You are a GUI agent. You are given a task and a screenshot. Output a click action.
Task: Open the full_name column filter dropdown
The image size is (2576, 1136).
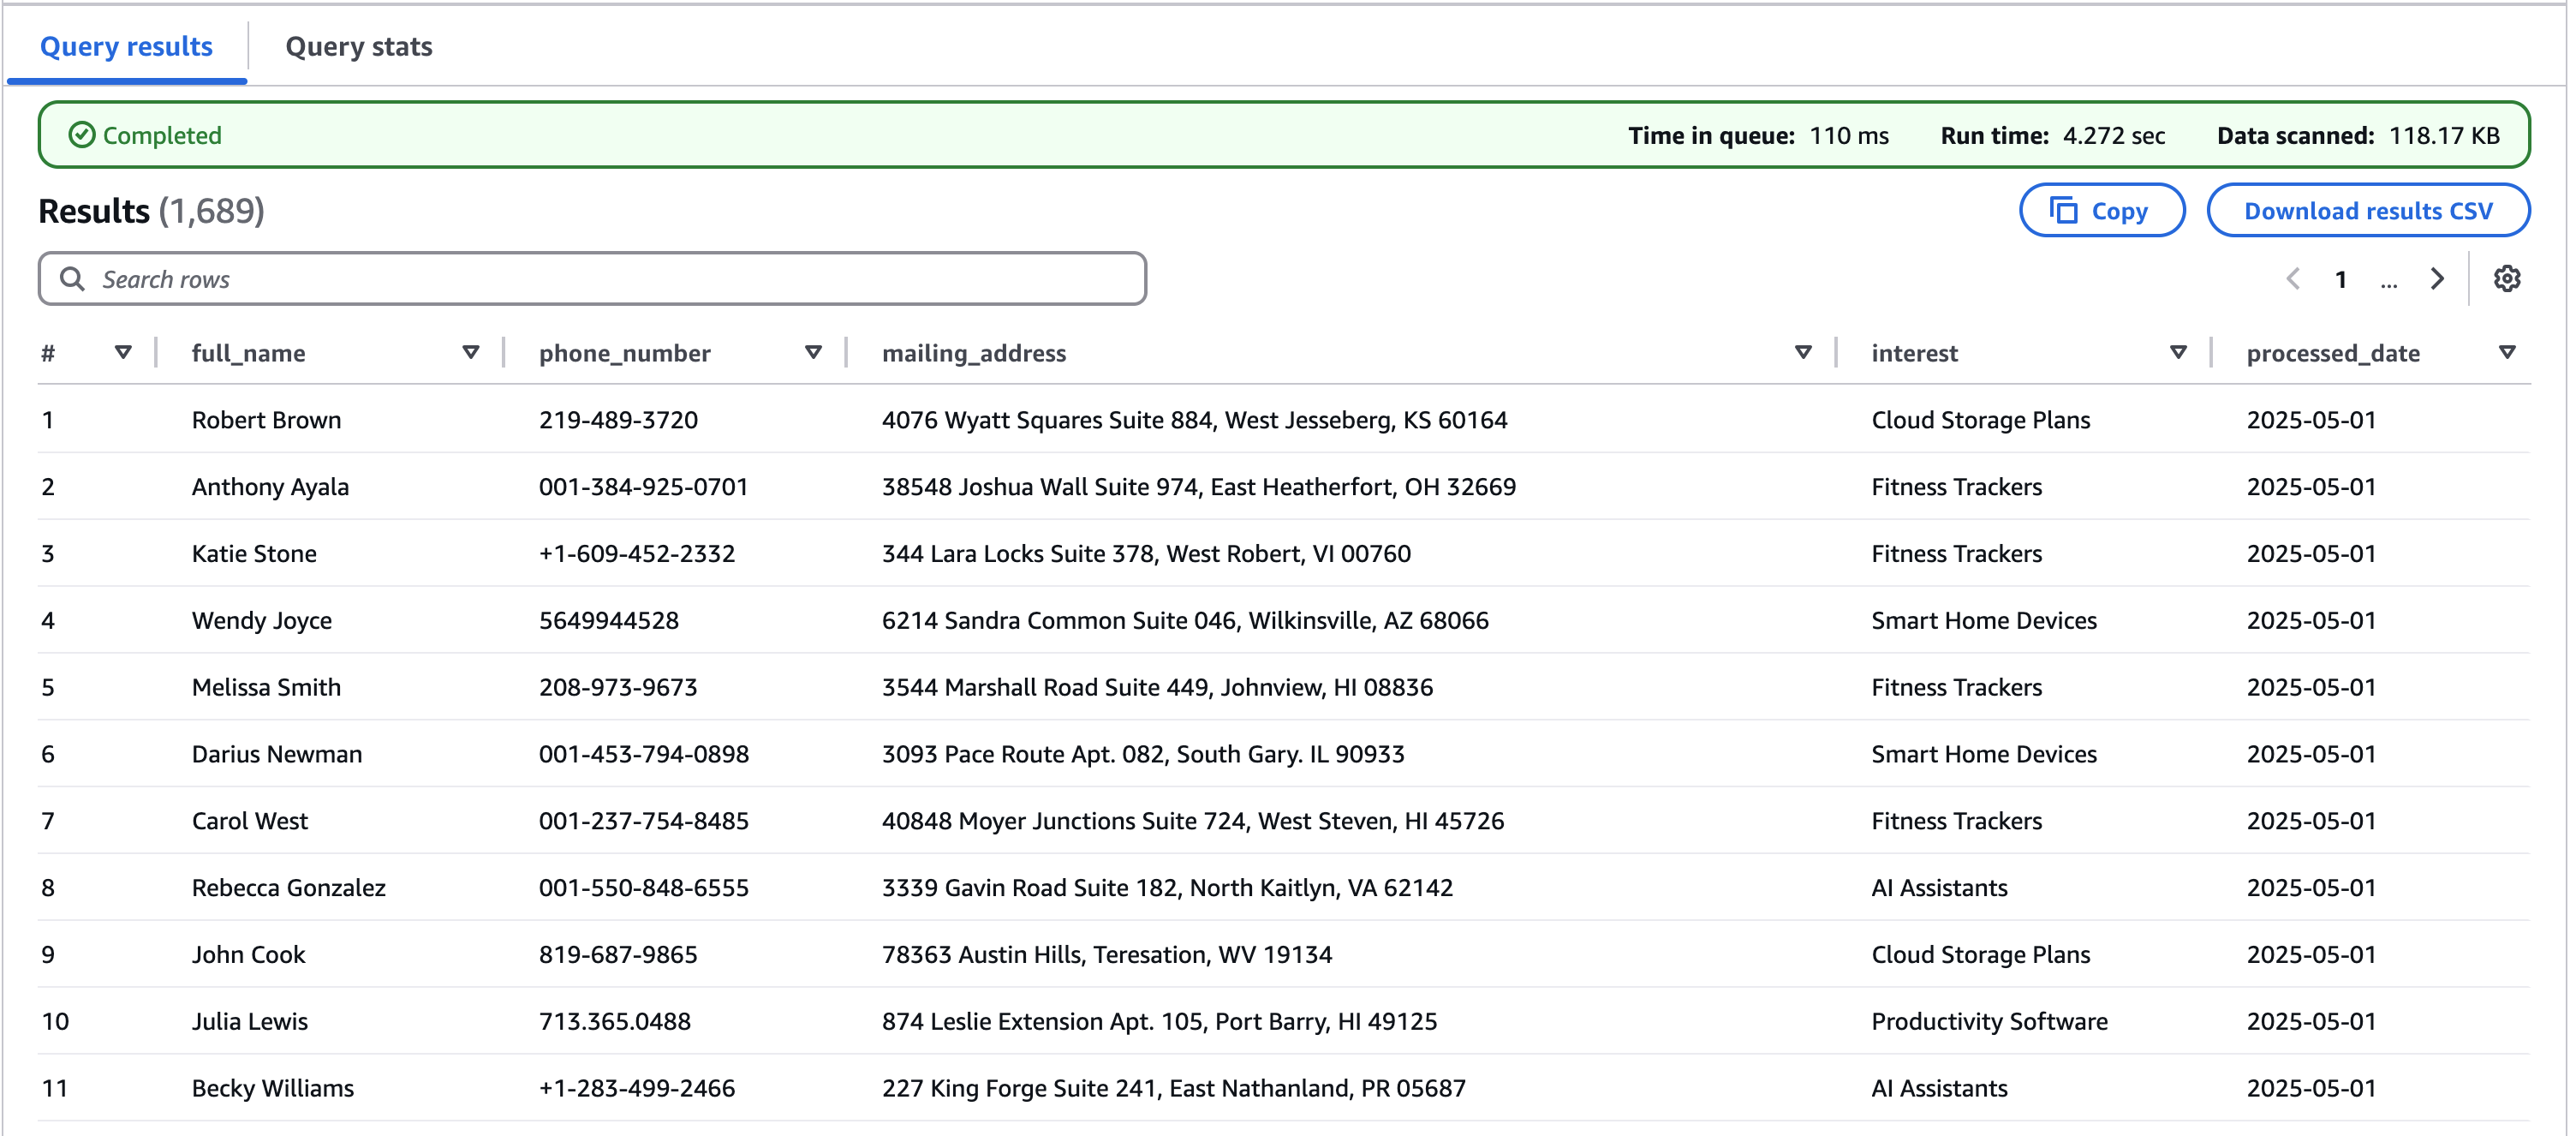pyautogui.click(x=470, y=352)
